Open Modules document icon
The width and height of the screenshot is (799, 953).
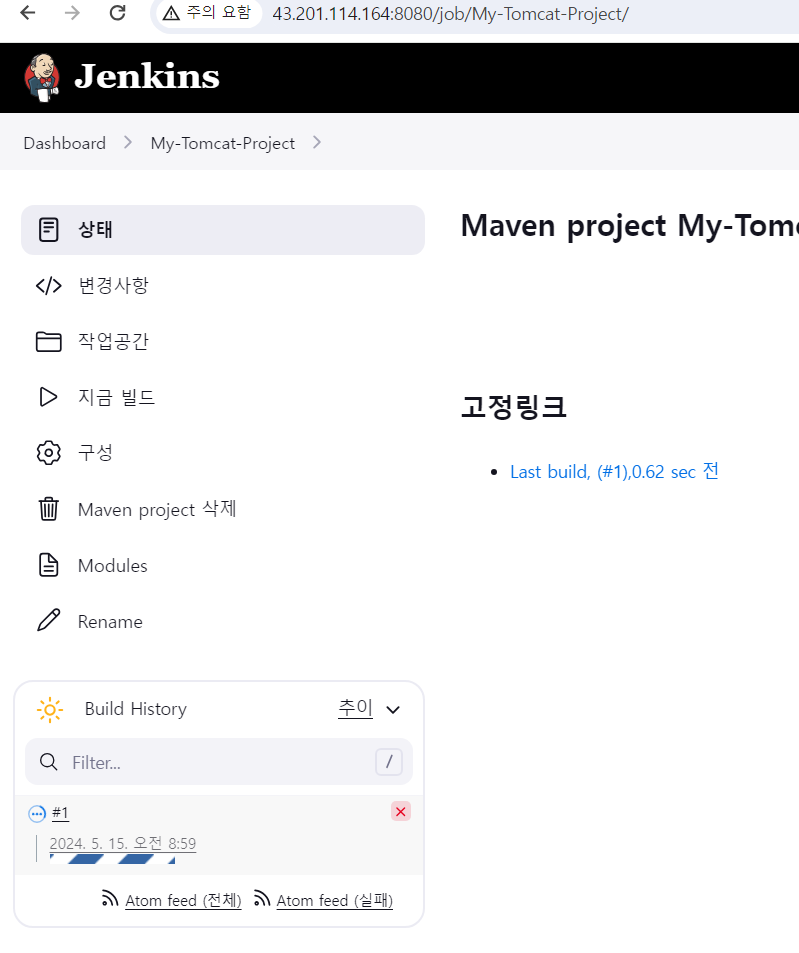(49, 565)
